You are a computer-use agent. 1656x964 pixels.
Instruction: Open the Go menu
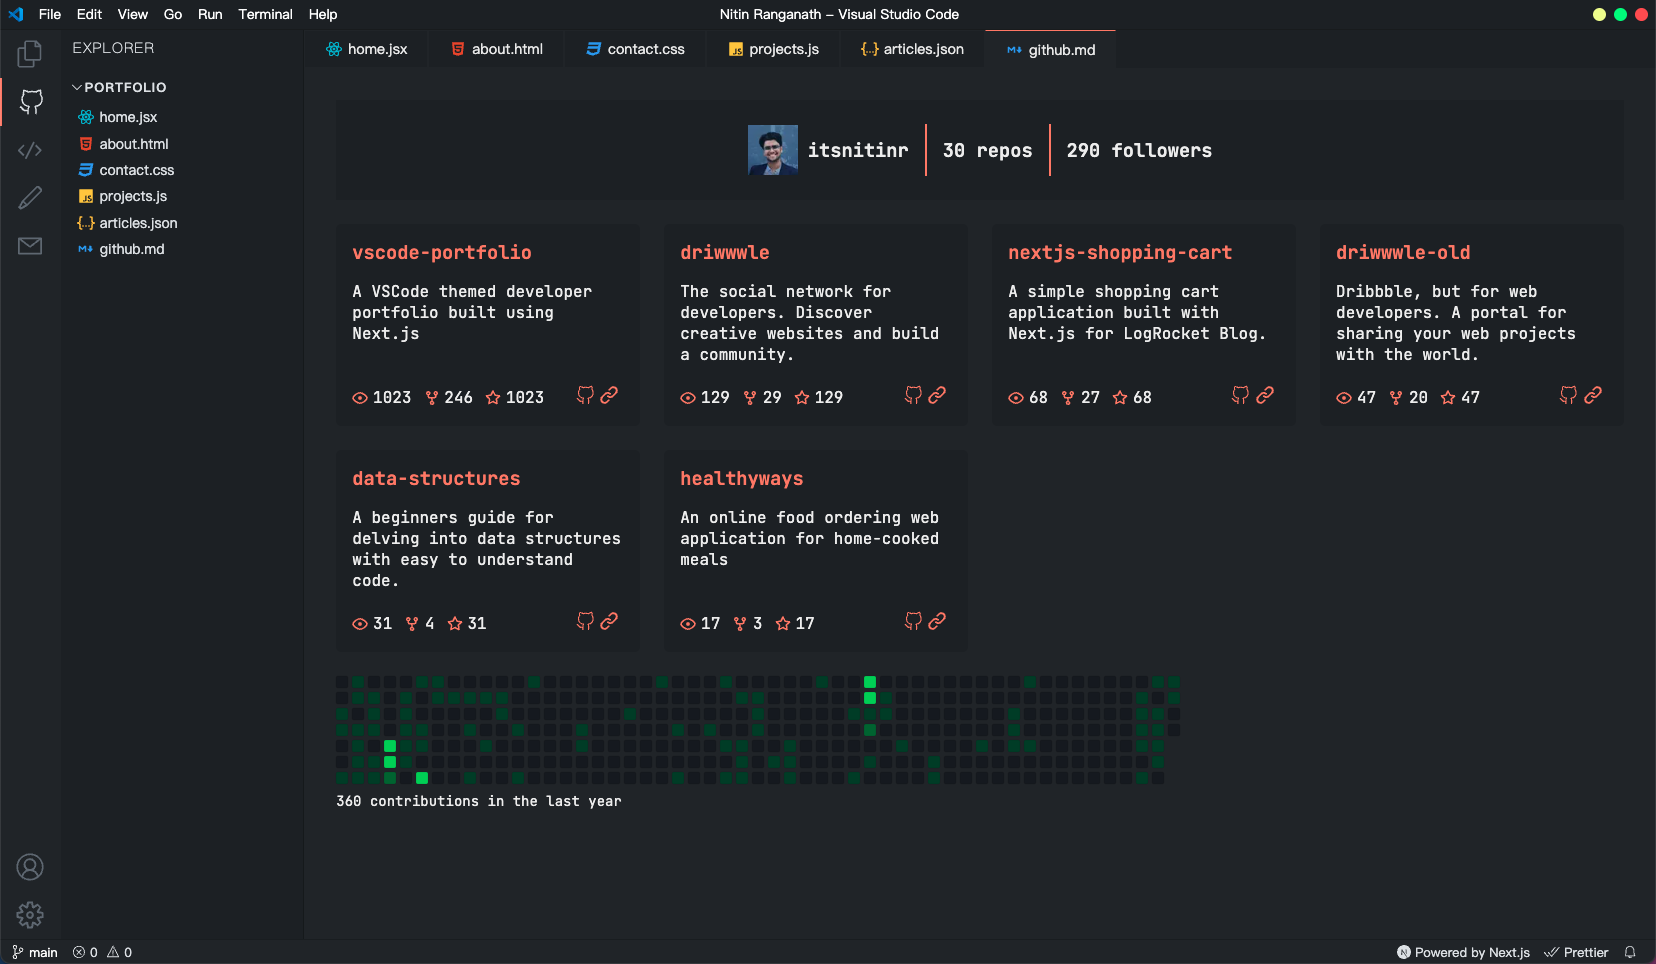(x=173, y=14)
